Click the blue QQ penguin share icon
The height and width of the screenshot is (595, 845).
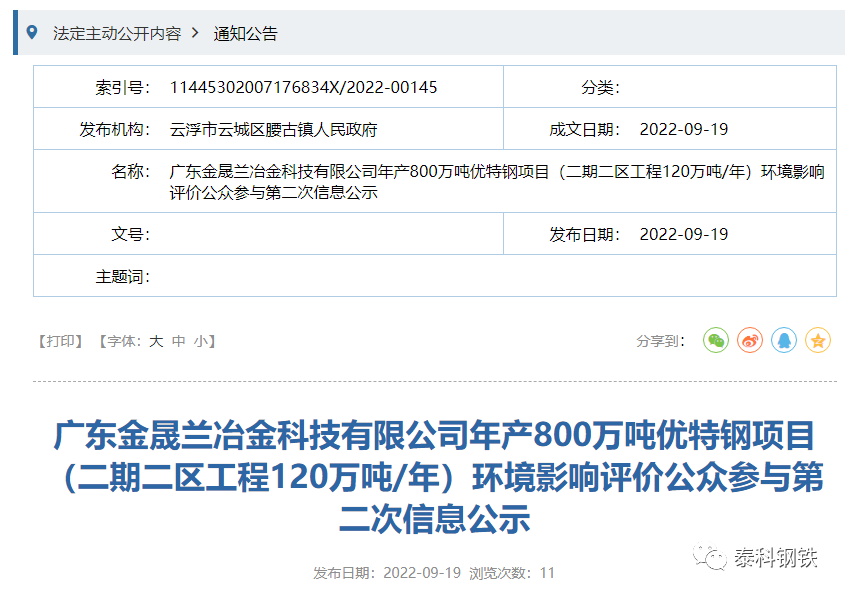tap(784, 340)
